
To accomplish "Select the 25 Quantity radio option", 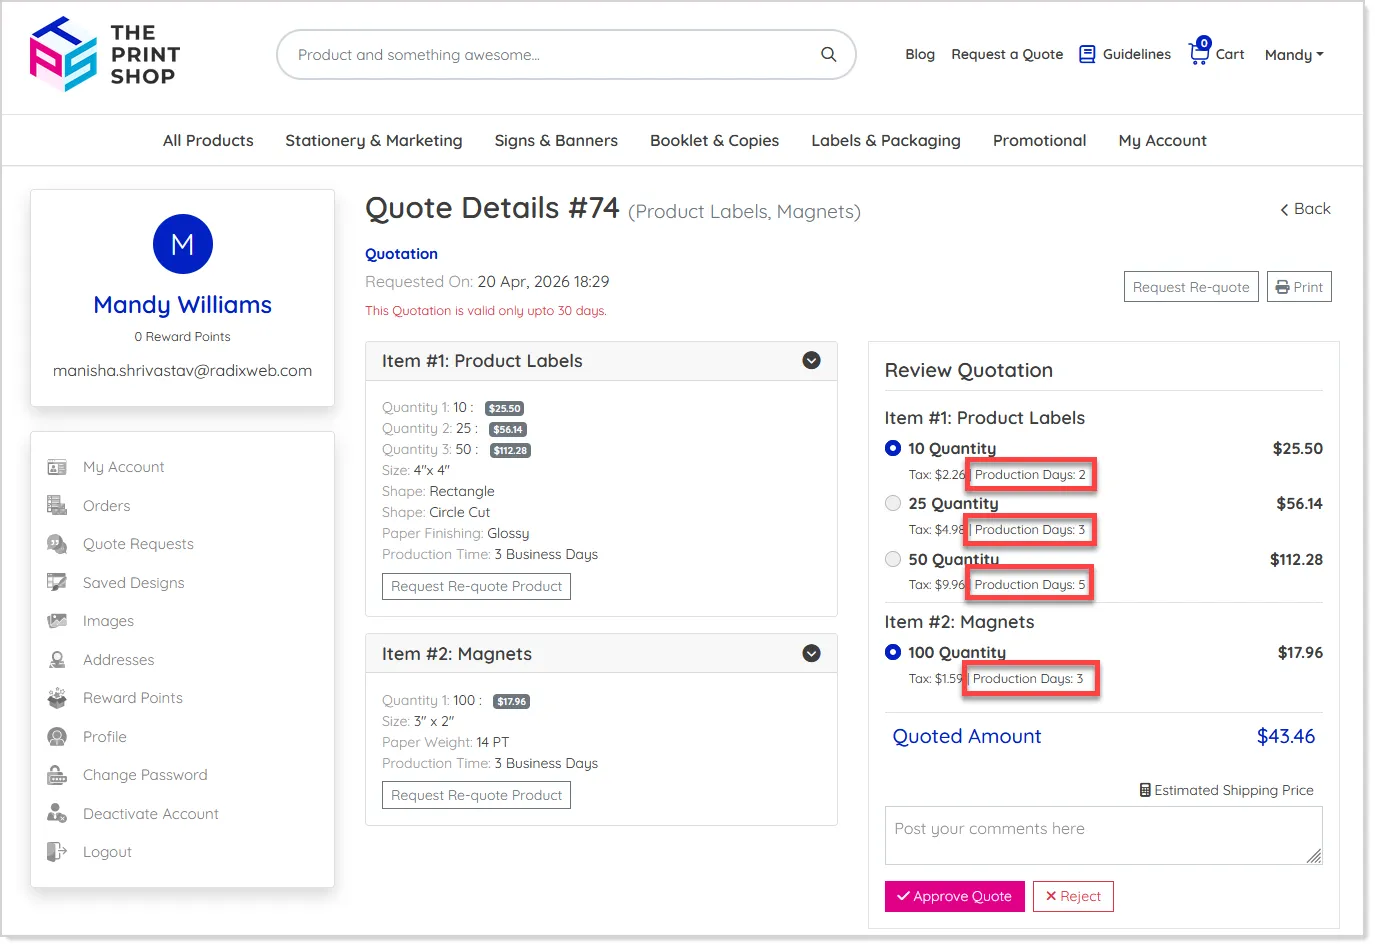I will (x=893, y=503).
